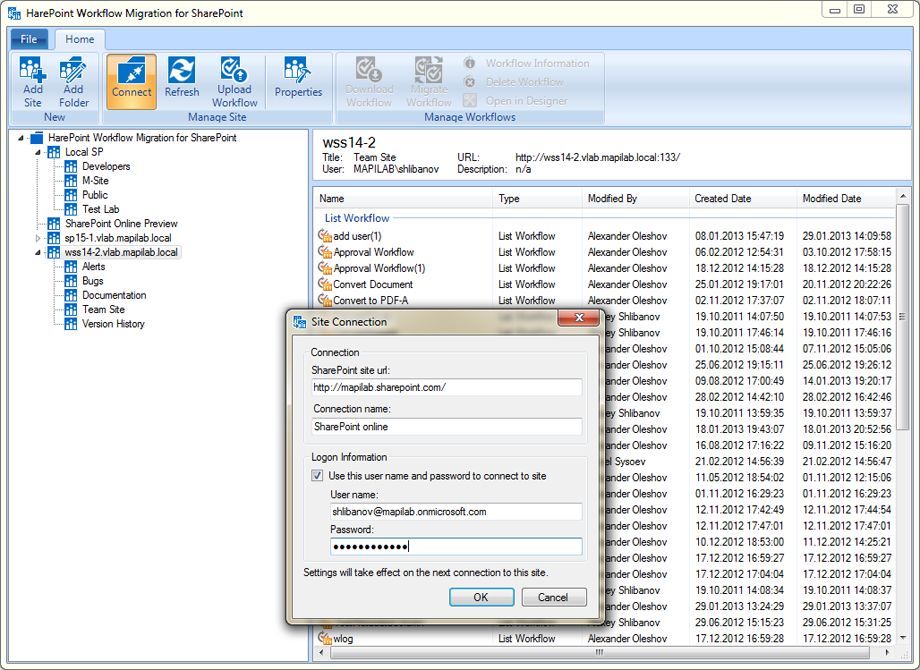Click the Convert Document workflow icon
Image resolution: width=920 pixels, height=670 pixels.
[325, 284]
